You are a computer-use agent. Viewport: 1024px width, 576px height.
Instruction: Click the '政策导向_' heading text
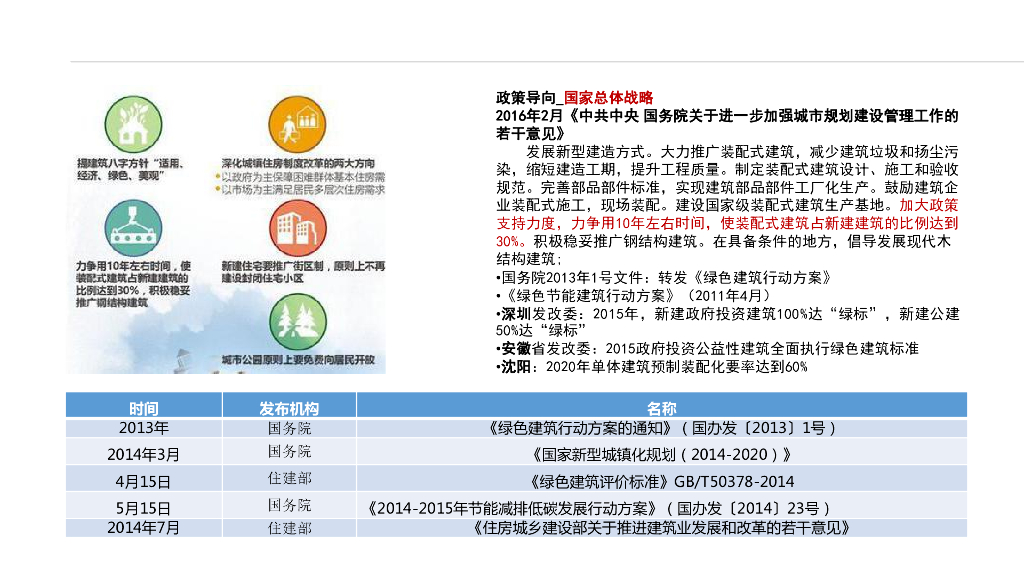coord(529,98)
